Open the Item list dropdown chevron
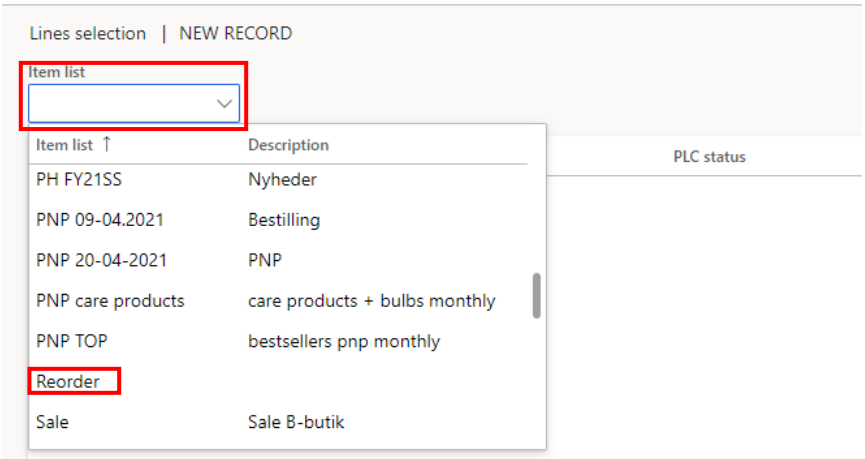 [x=224, y=104]
